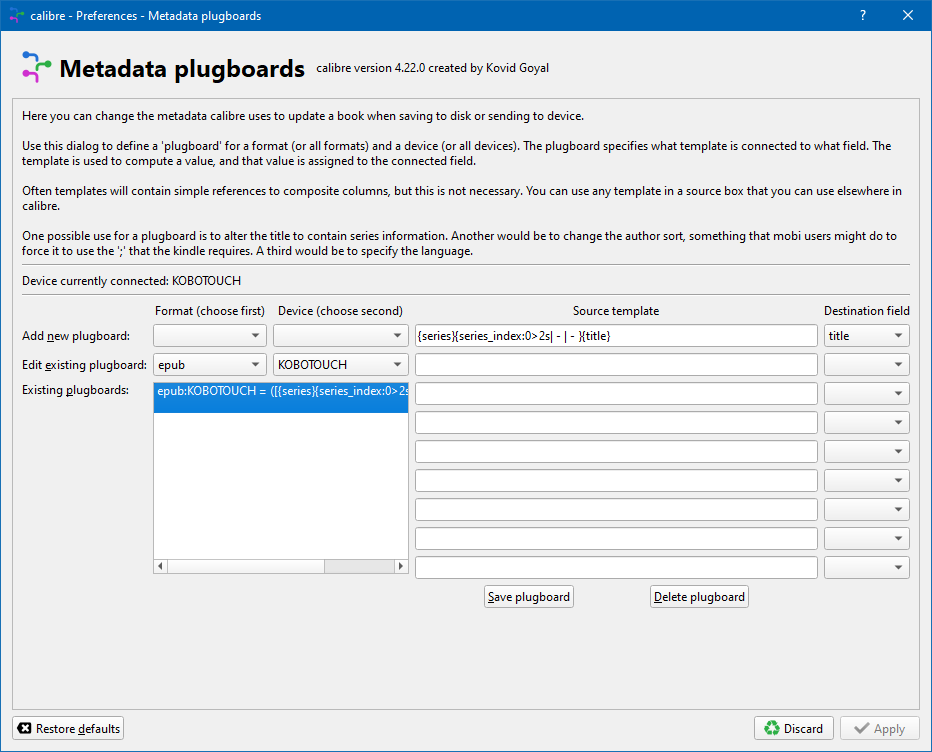Open the third row's destination field dropdown
The image size is (932, 752).
867,393
